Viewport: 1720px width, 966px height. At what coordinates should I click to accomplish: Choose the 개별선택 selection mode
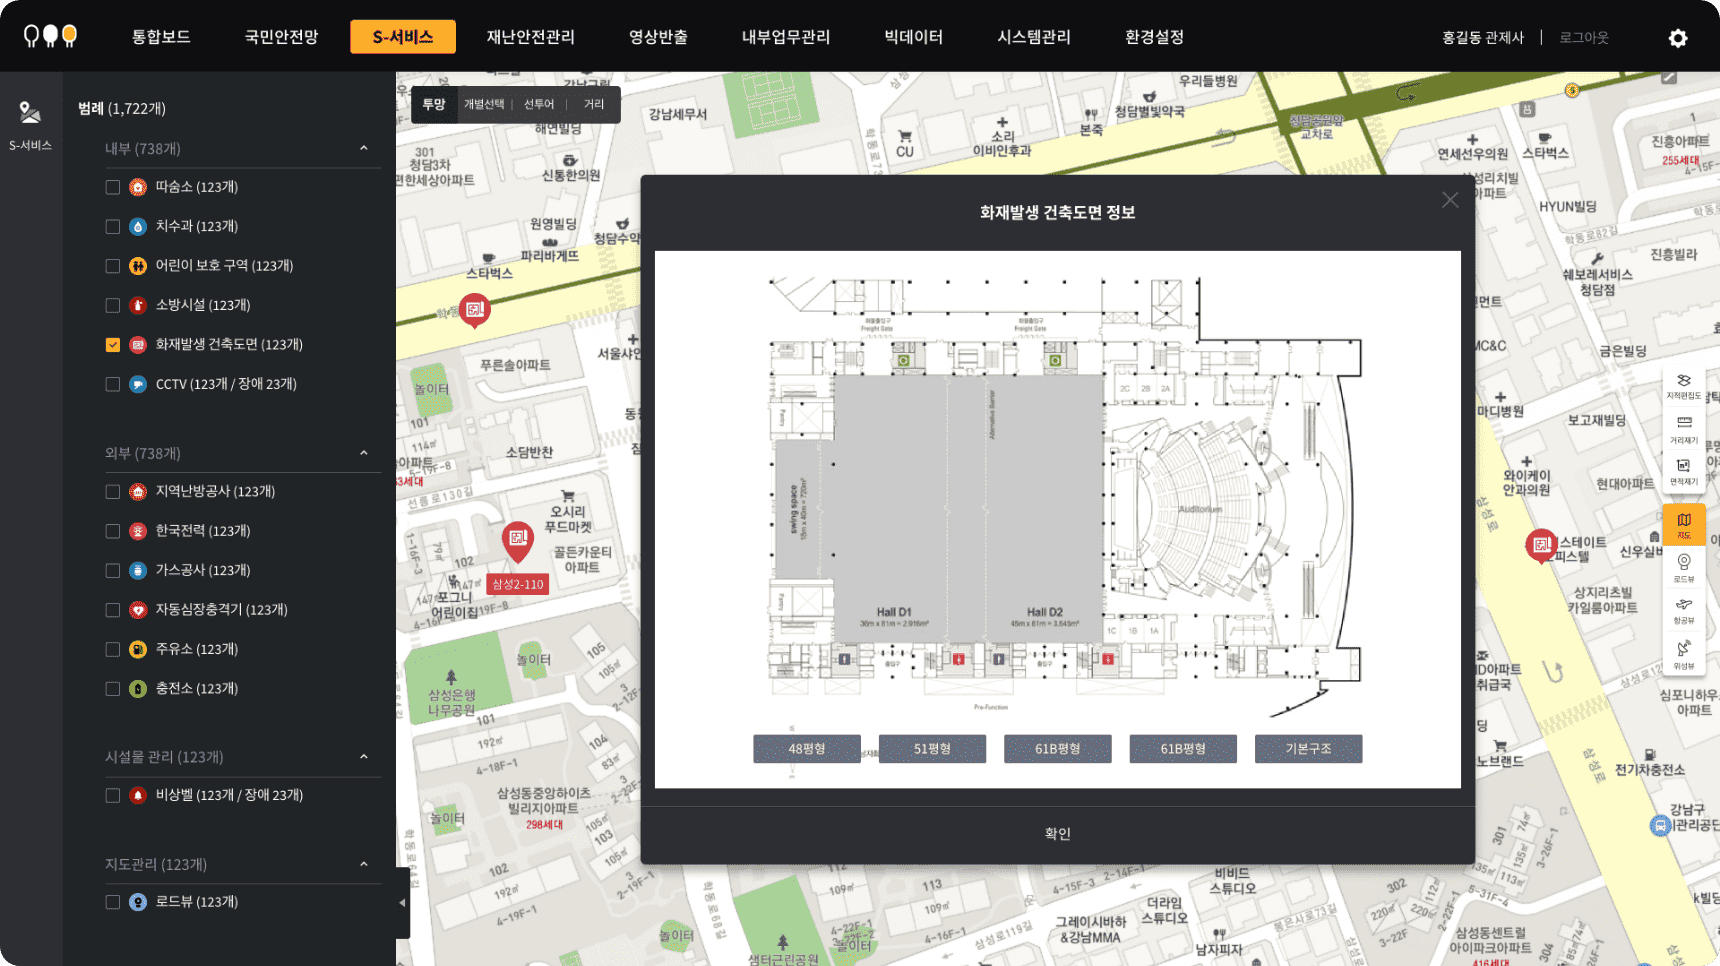click(x=484, y=104)
